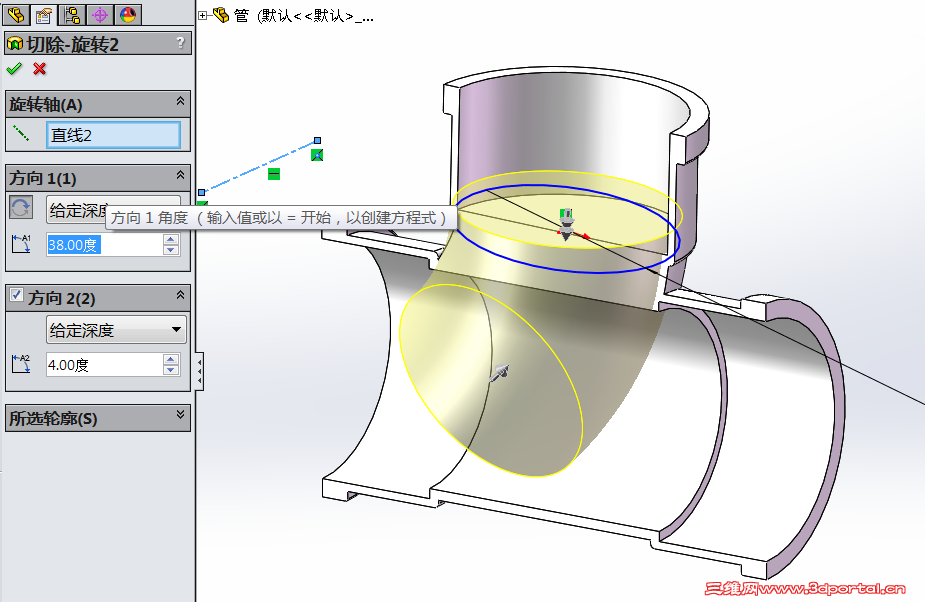The width and height of the screenshot is (925, 602).
Task: Select the 管 part in flyout tree
Action: (x=241, y=15)
